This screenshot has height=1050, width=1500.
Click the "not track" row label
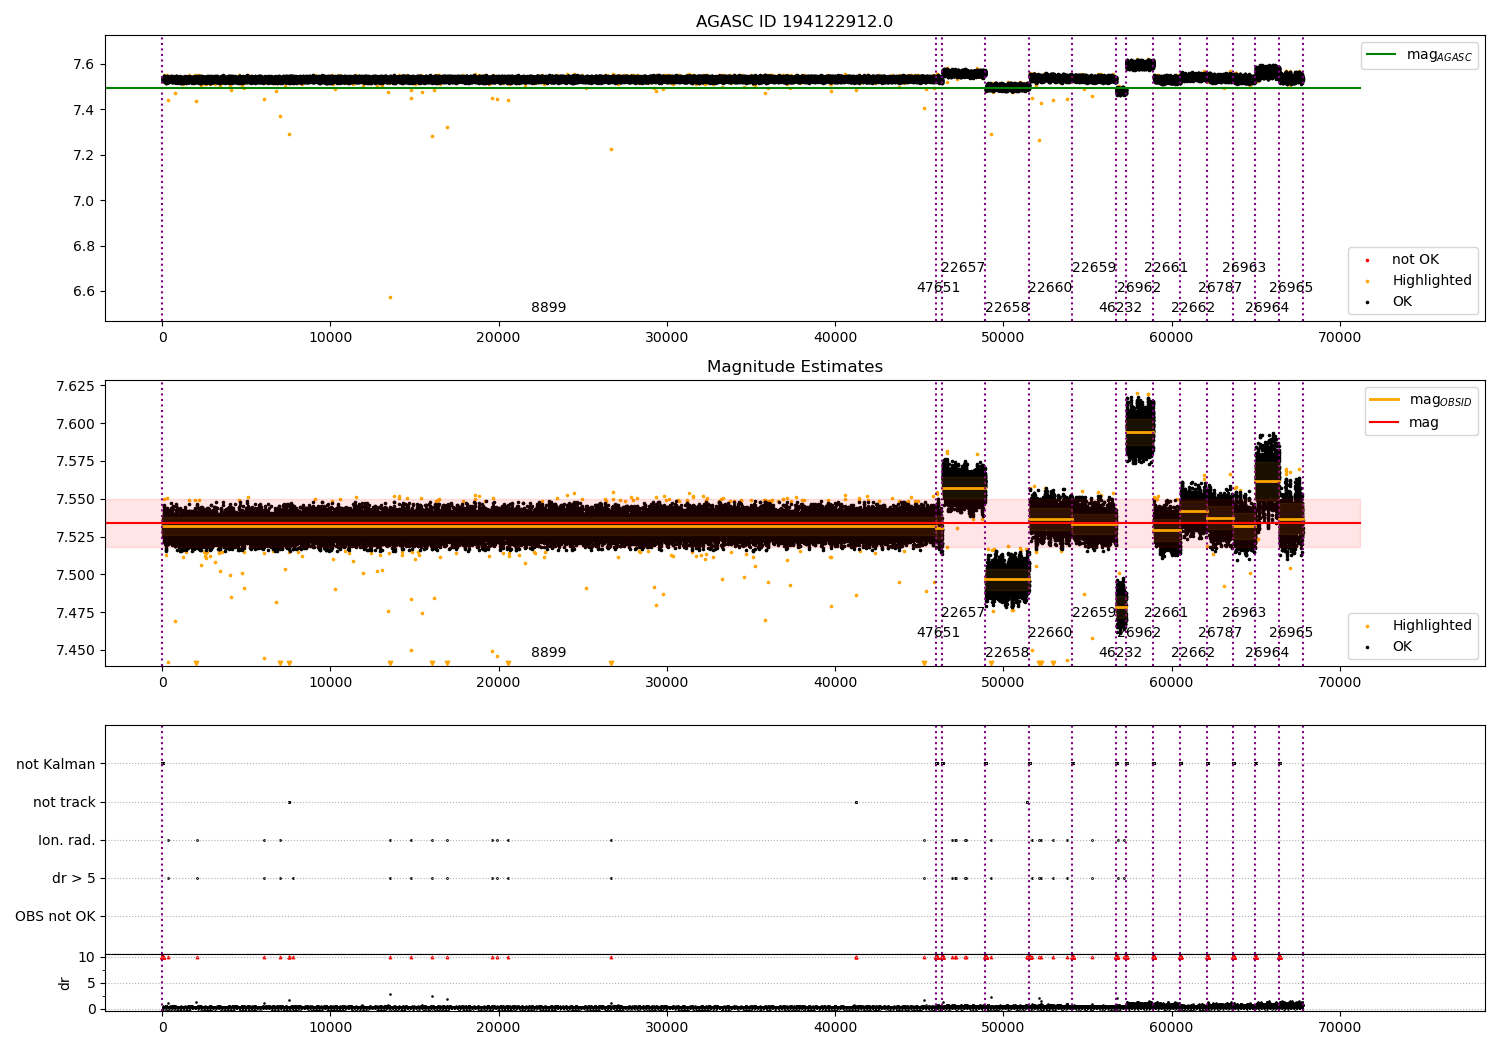64,803
